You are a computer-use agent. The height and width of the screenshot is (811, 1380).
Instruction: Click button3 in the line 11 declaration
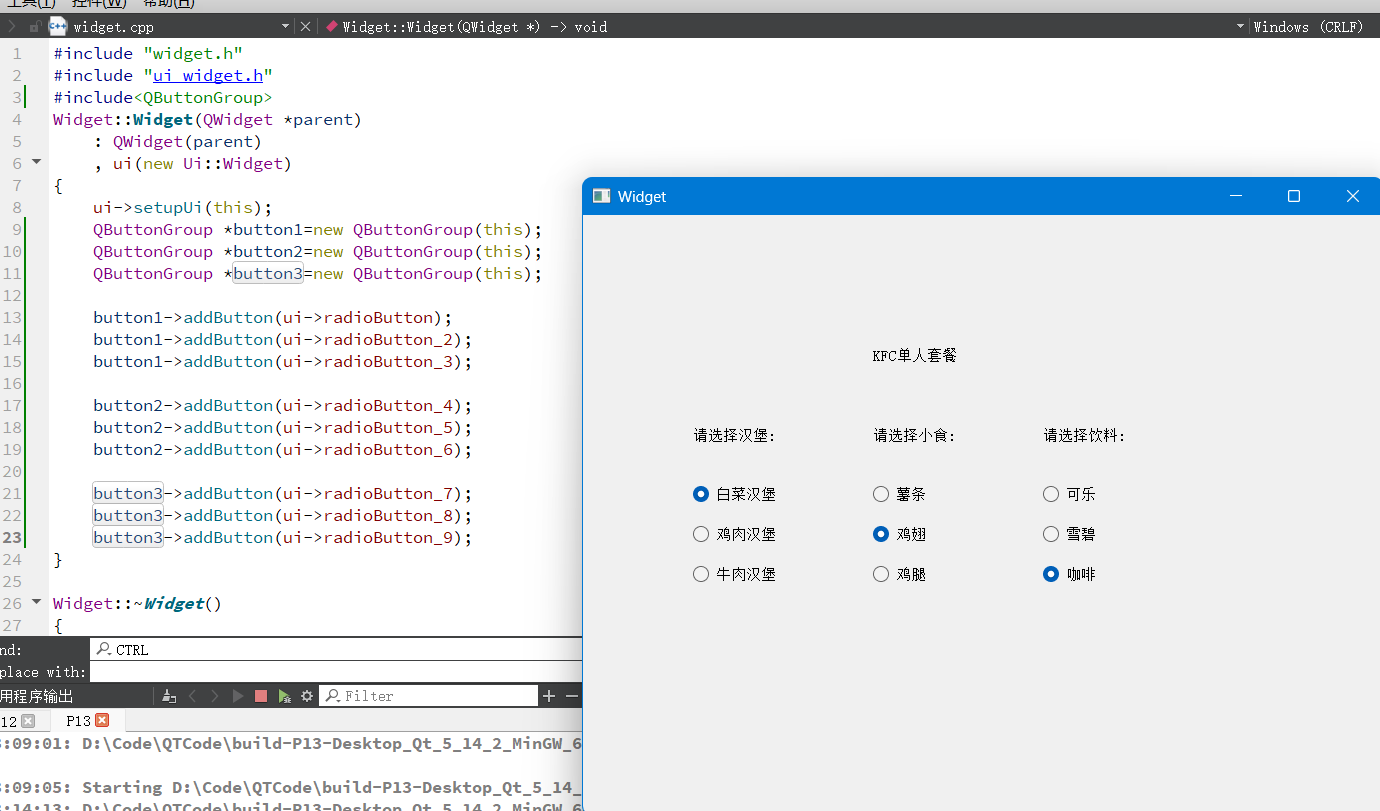268,273
